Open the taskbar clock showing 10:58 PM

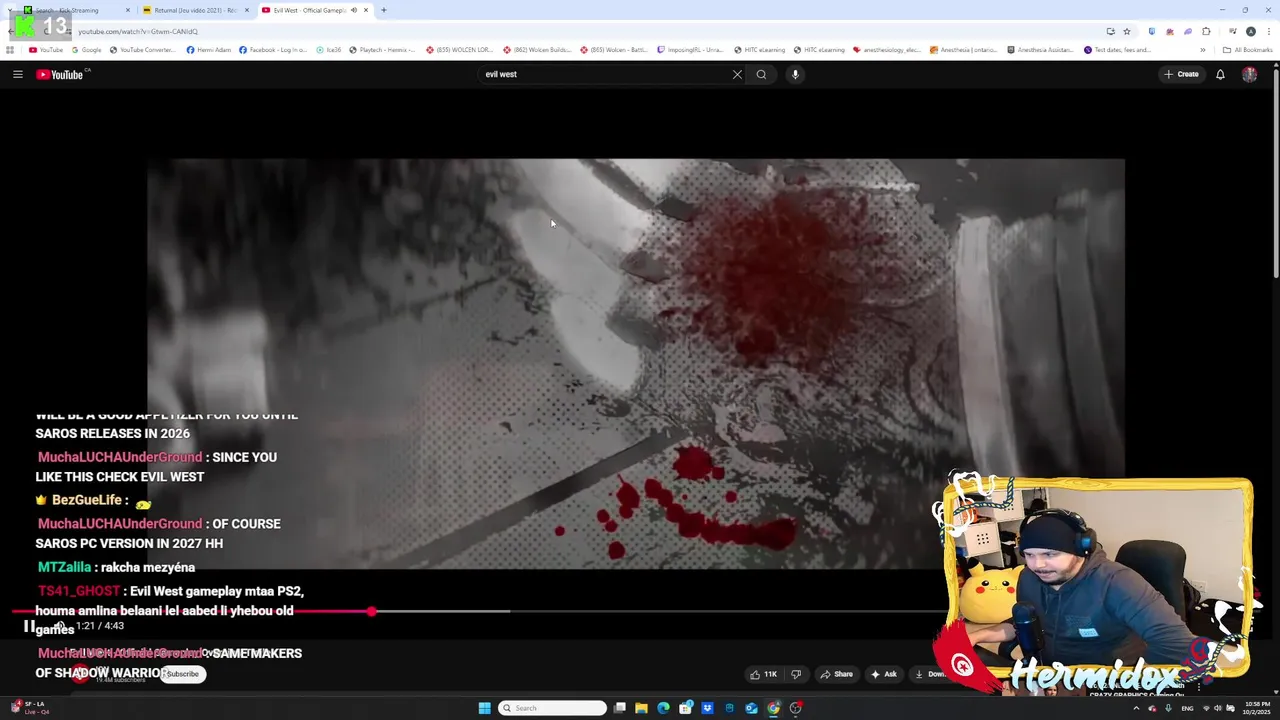[1258, 708]
